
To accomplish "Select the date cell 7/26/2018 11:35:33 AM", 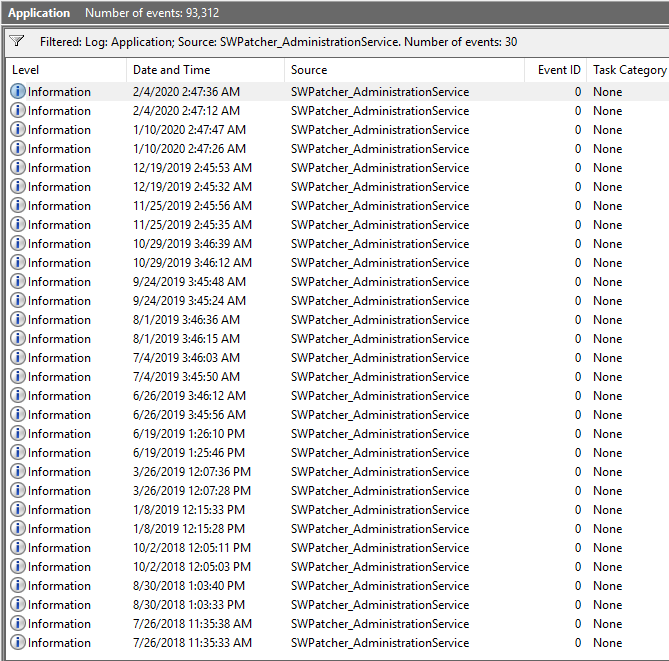I will 192,643.
